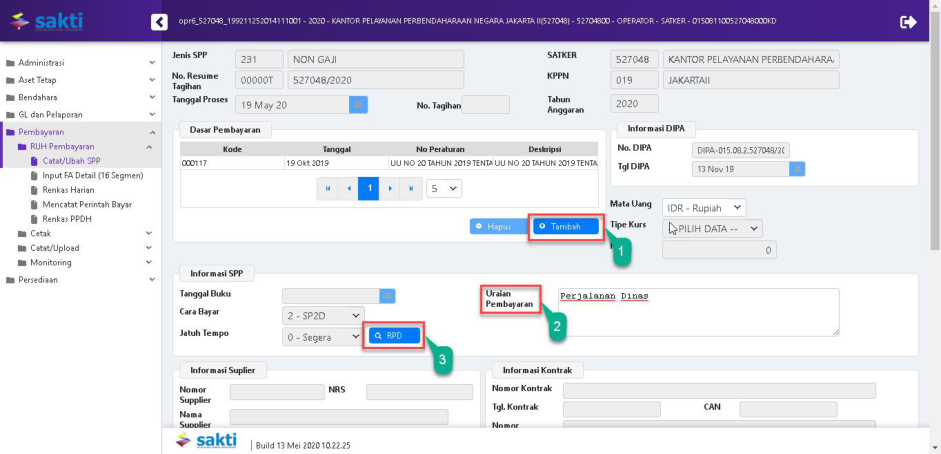Click the Uraian Pembayaran text area

click(x=697, y=311)
